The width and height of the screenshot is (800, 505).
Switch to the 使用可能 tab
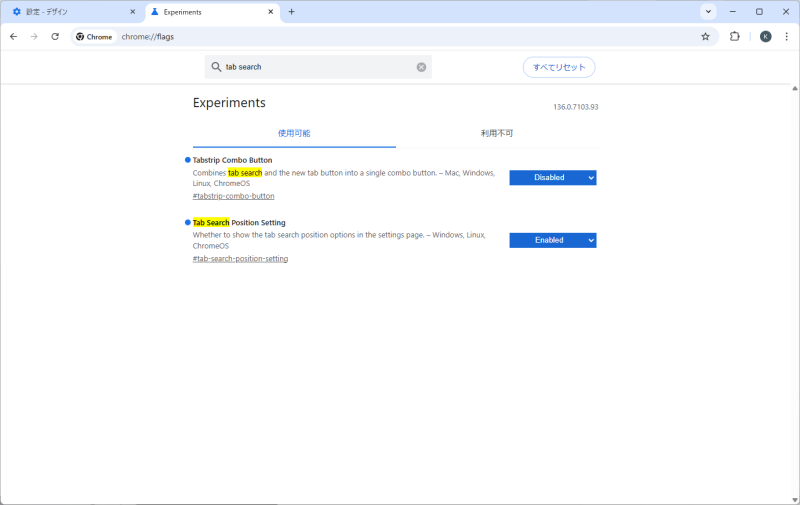(294, 134)
